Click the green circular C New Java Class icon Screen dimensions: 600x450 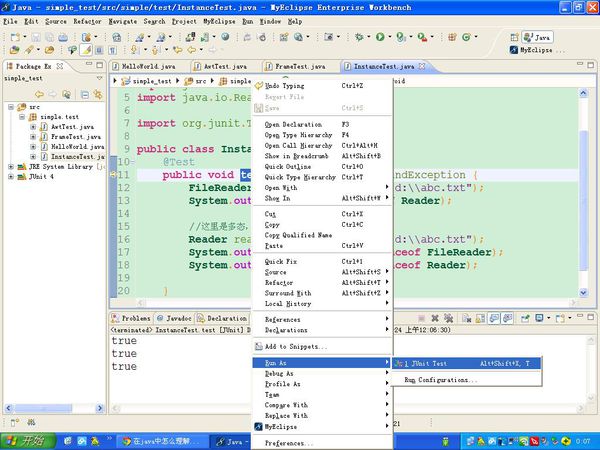(466, 37)
